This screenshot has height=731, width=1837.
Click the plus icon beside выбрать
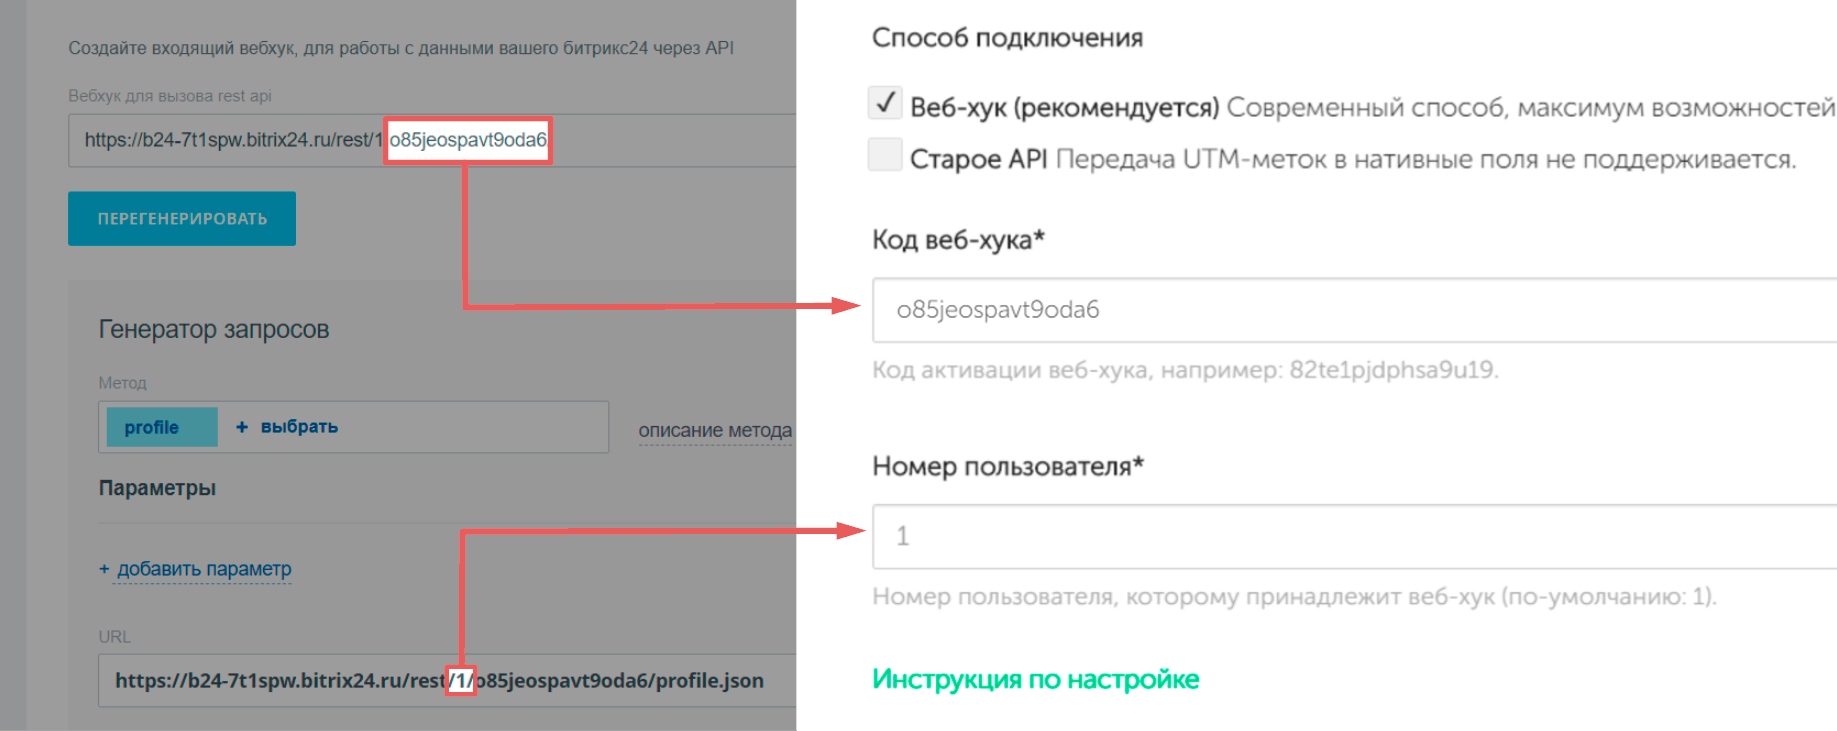[x=242, y=427]
